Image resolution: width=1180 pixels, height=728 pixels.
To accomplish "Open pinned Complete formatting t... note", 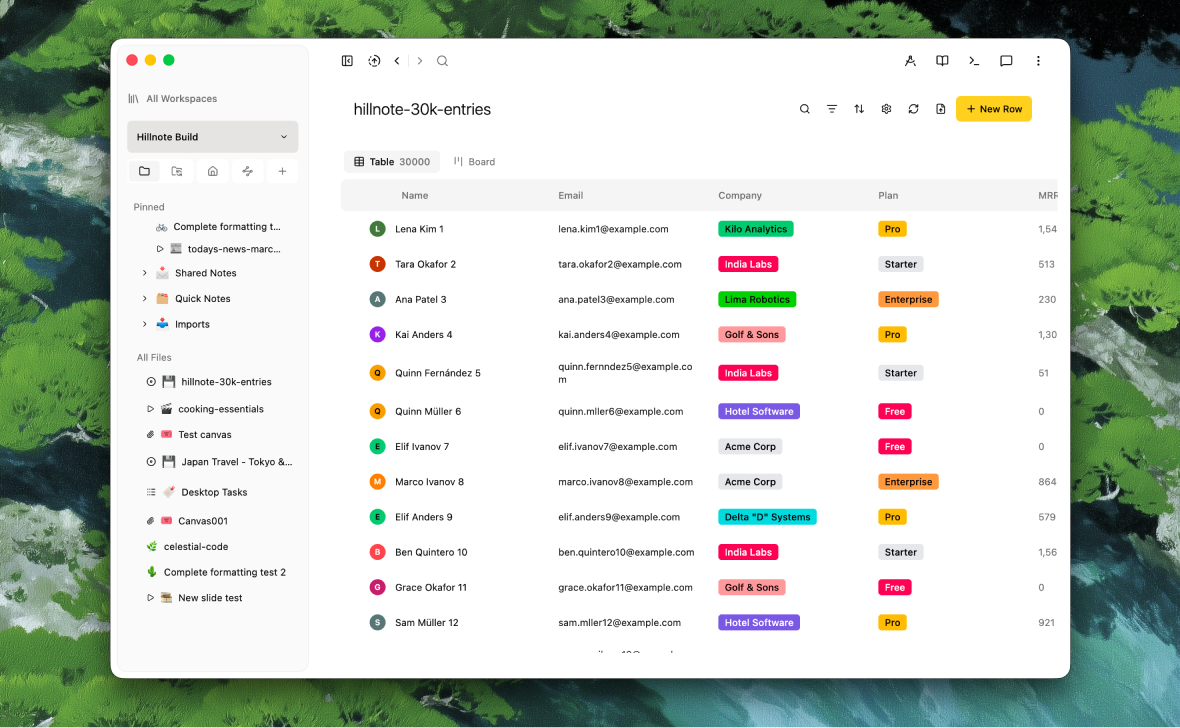I will click(x=227, y=227).
